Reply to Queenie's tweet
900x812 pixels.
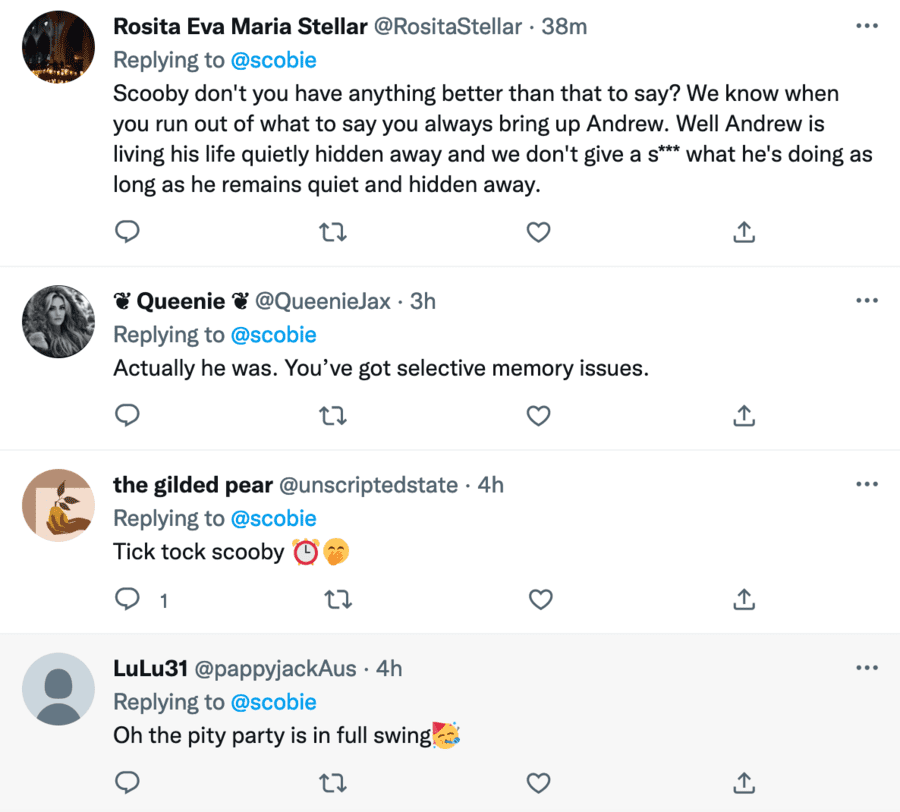pos(127,415)
